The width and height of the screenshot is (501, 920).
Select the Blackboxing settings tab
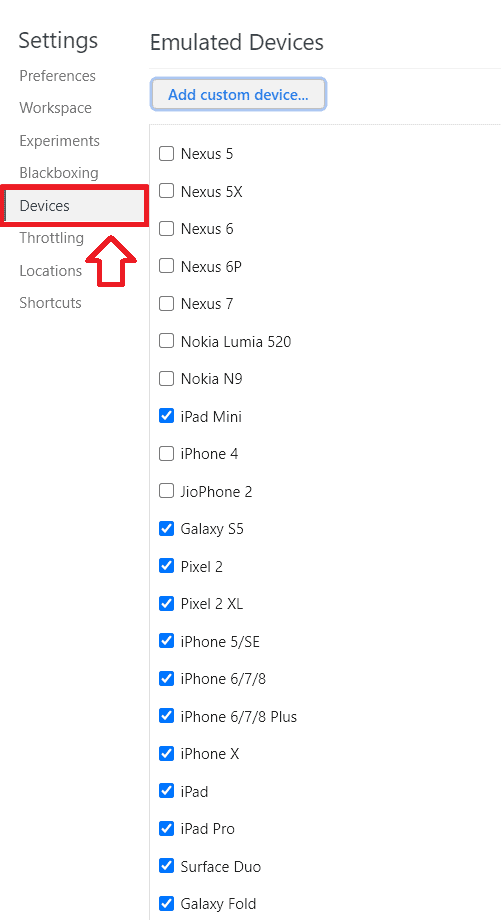[59, 173]
